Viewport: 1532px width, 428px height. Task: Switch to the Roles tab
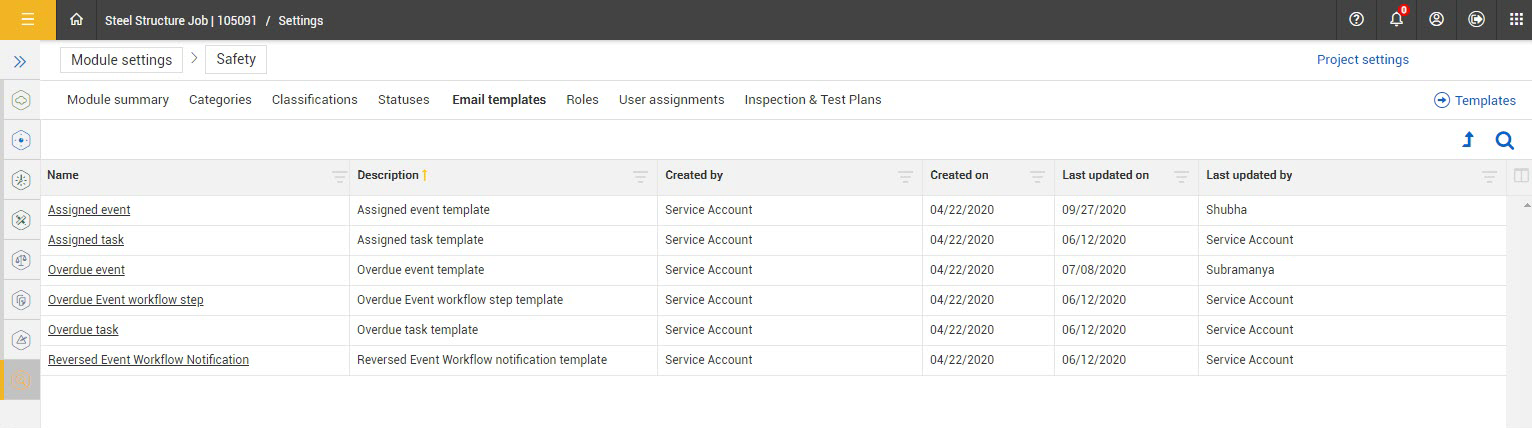click(582, 100)
